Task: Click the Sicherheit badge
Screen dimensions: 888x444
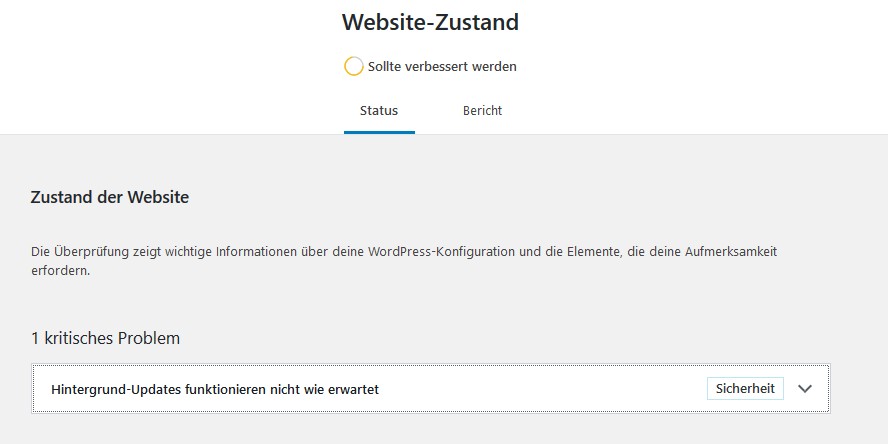Action: click(746, 388)
